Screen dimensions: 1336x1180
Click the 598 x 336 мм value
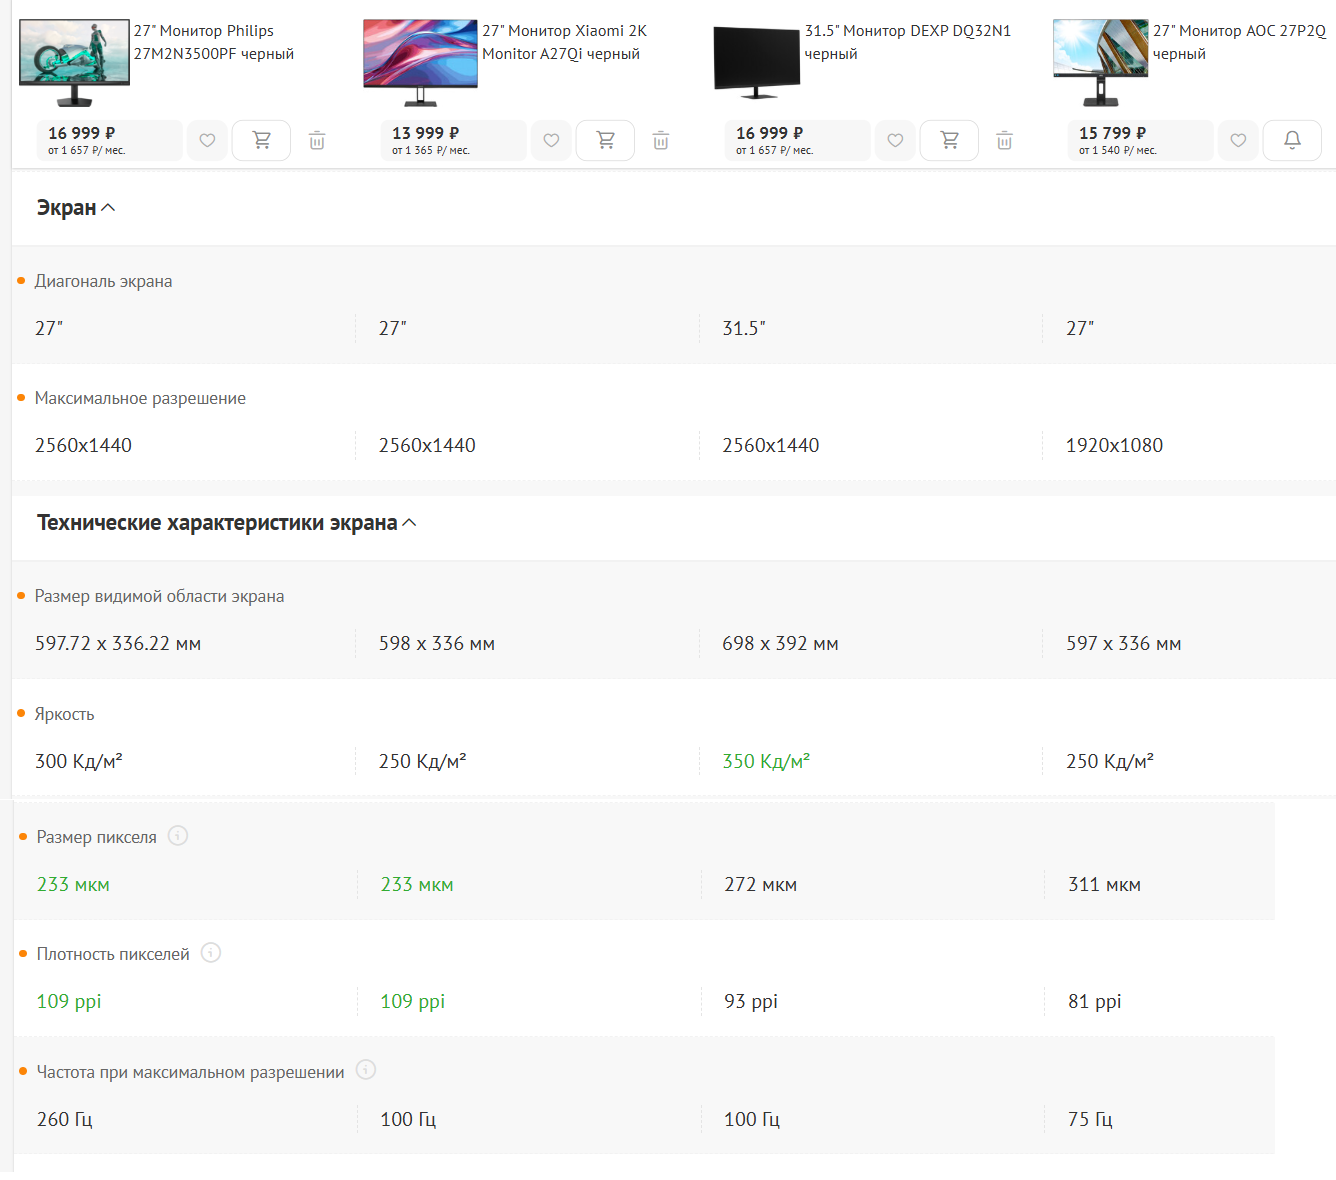point(437,643)
